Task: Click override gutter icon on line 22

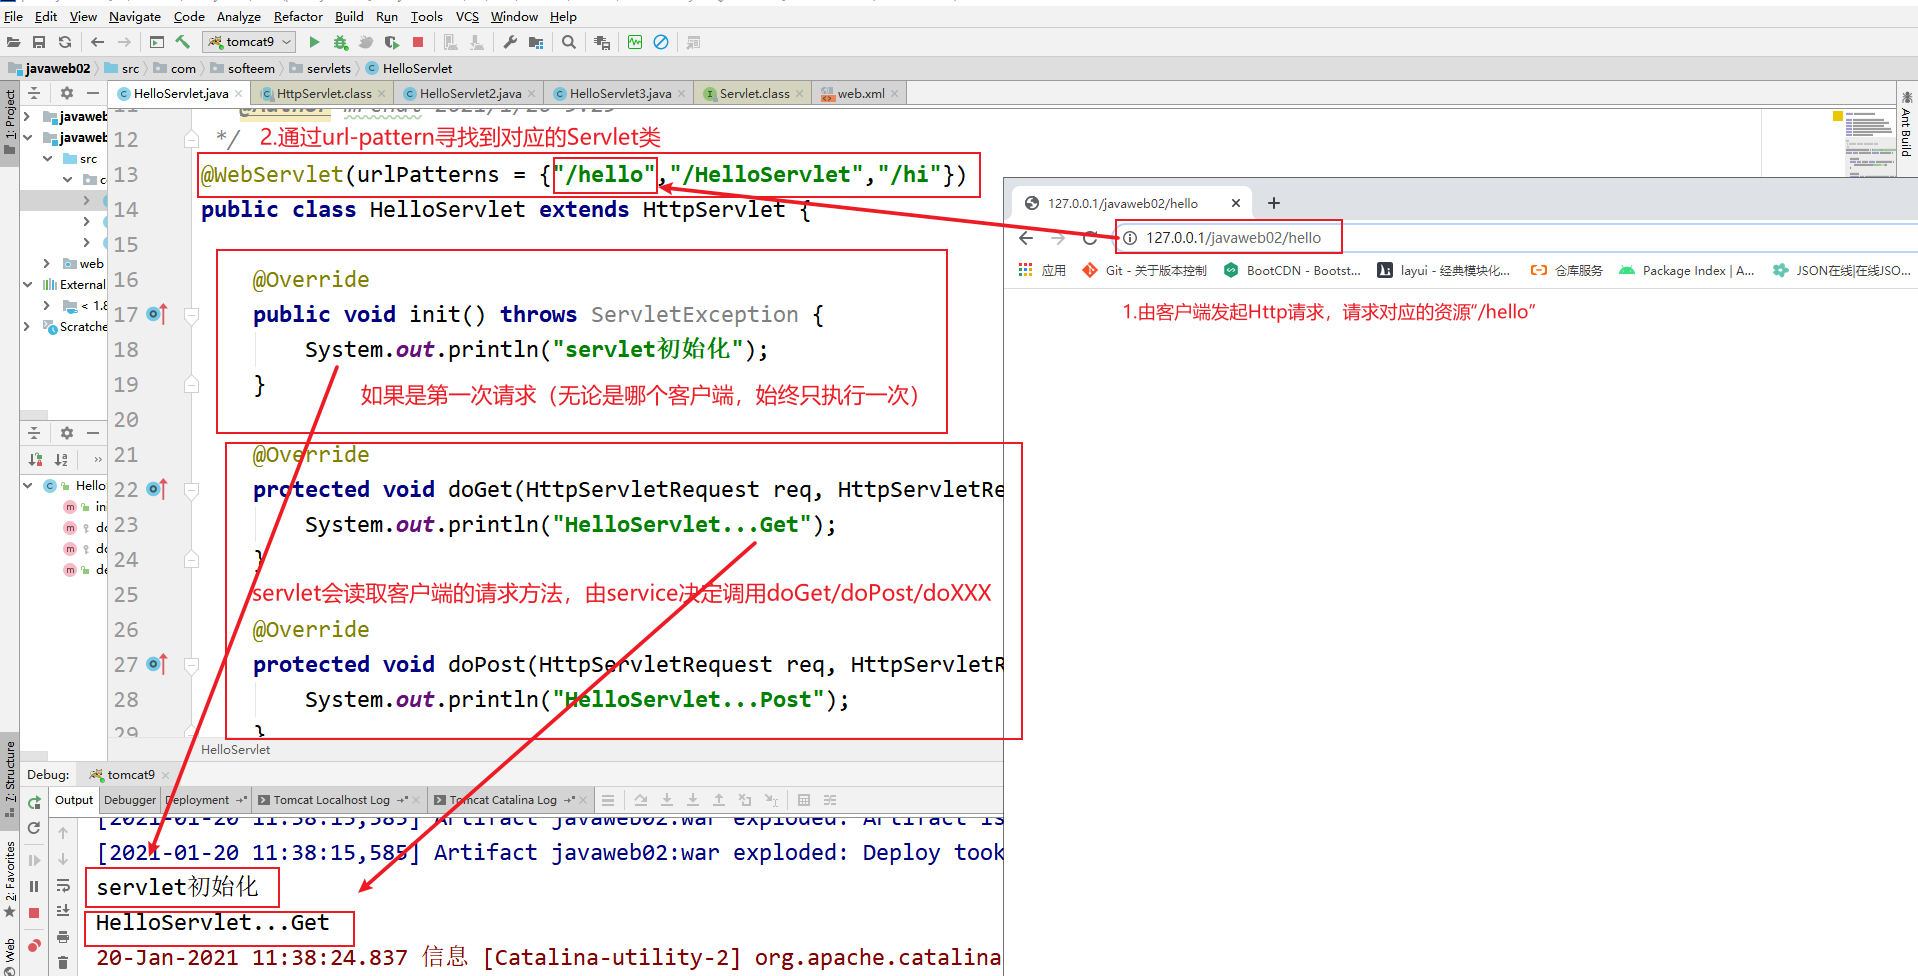Action: [156, 489]
